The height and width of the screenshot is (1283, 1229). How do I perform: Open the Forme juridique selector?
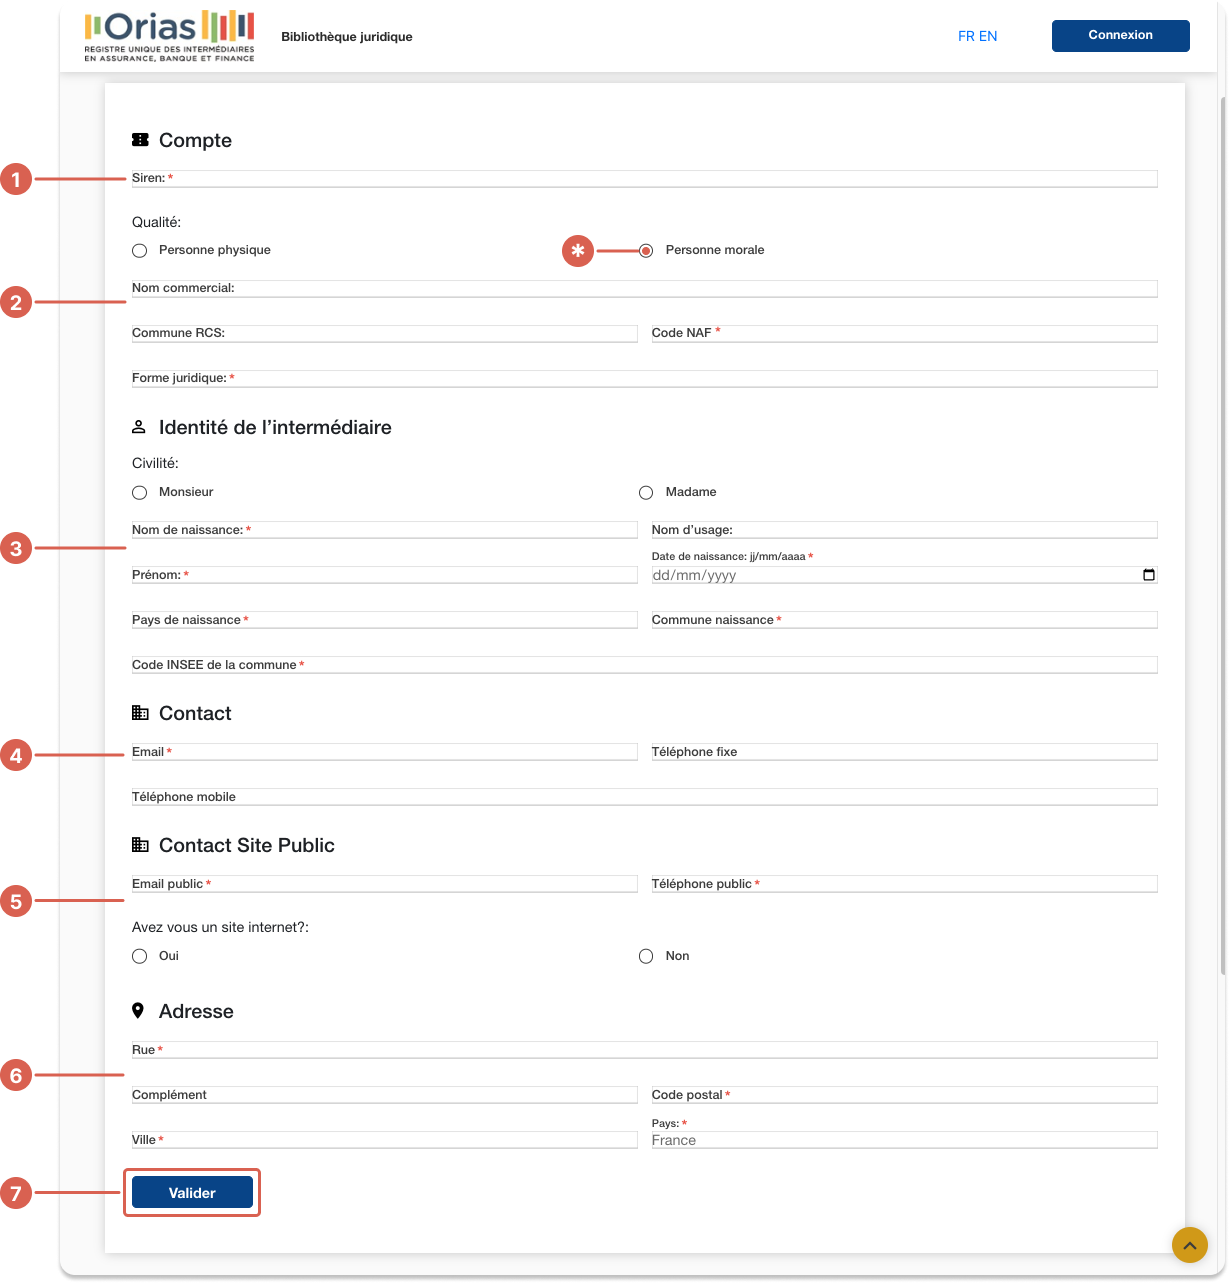[644, 378]
